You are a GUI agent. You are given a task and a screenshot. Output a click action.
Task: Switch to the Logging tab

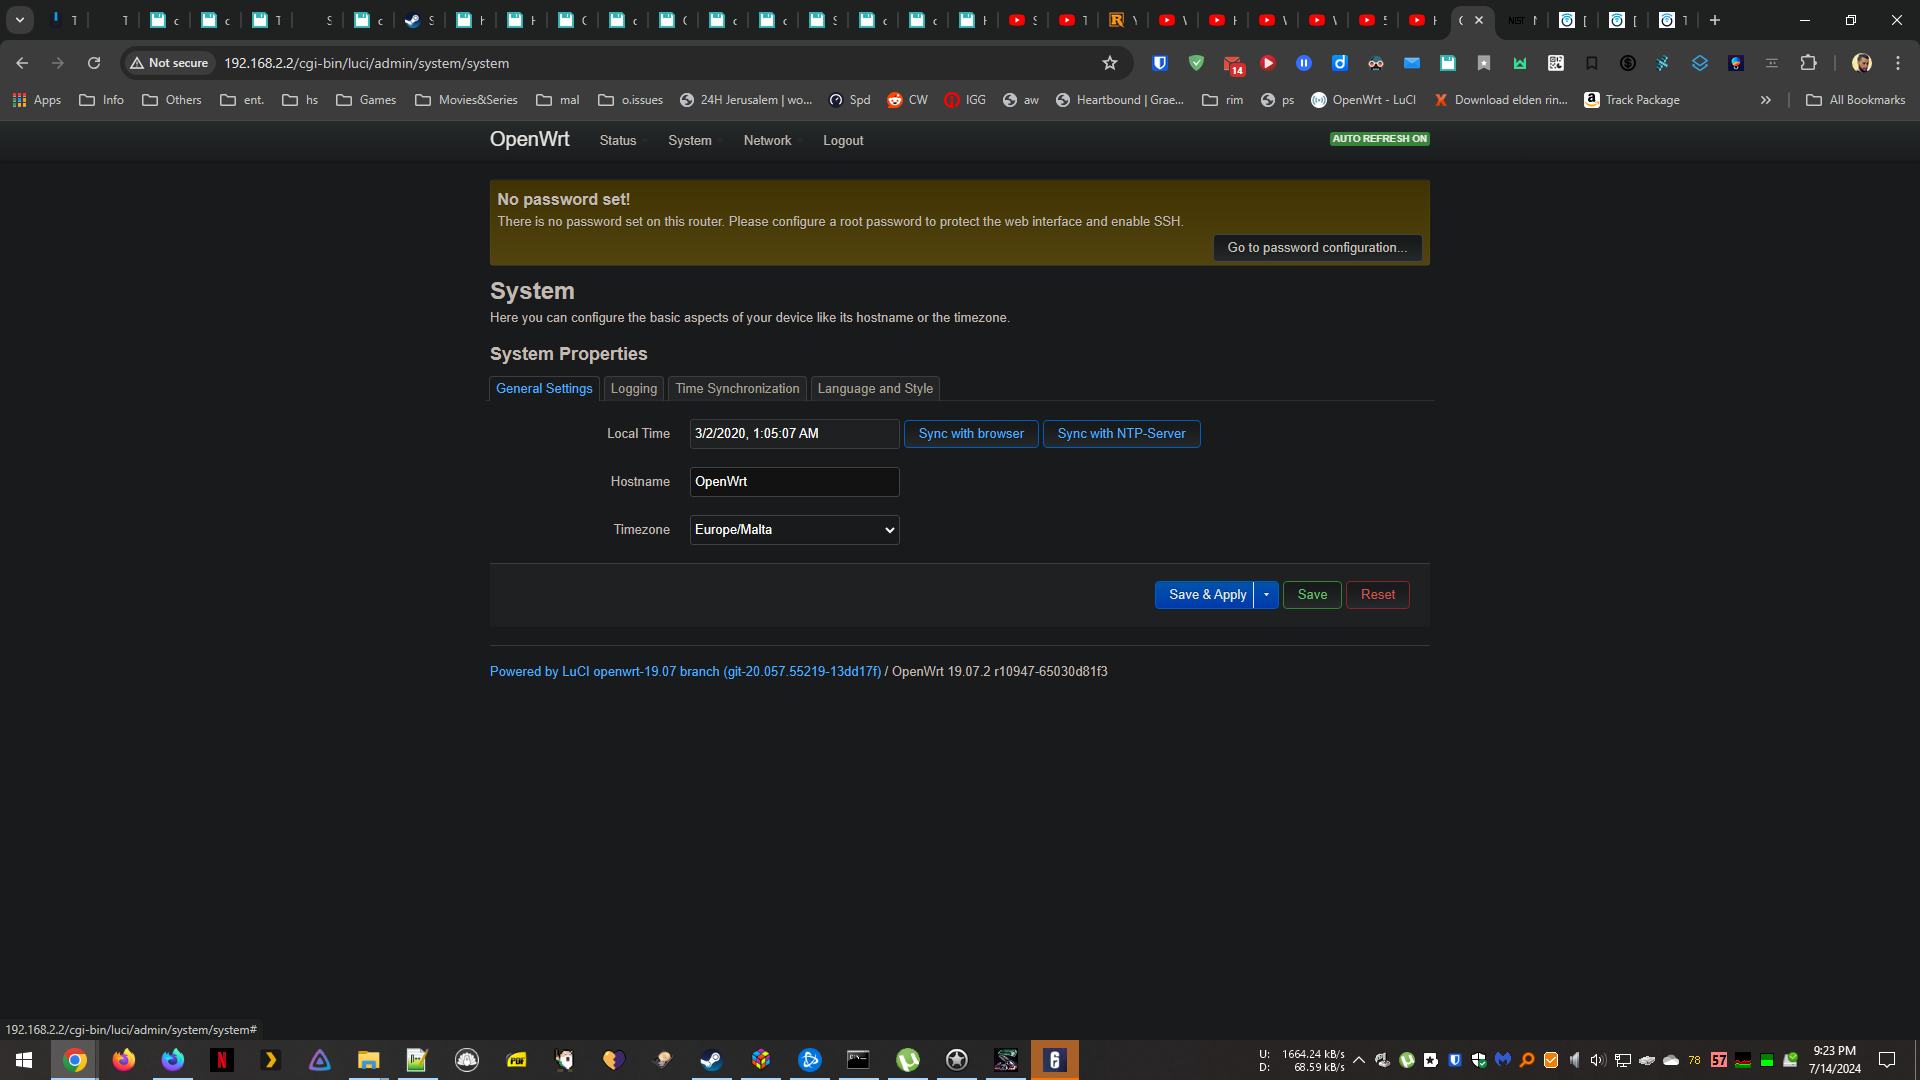pyautogui.click(x=633, y=388)
